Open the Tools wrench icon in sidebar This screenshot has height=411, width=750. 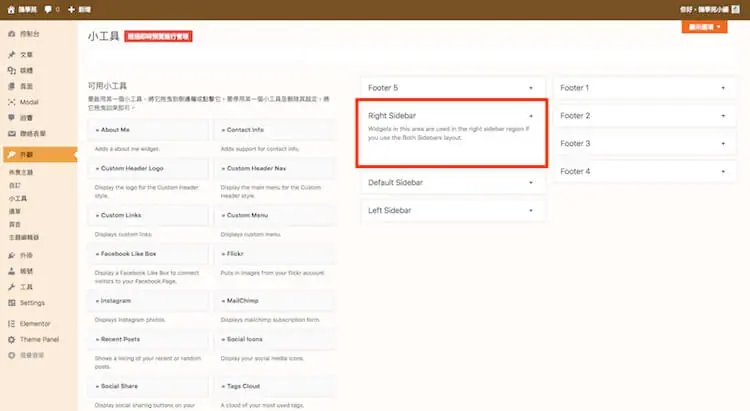pos(12,287)
